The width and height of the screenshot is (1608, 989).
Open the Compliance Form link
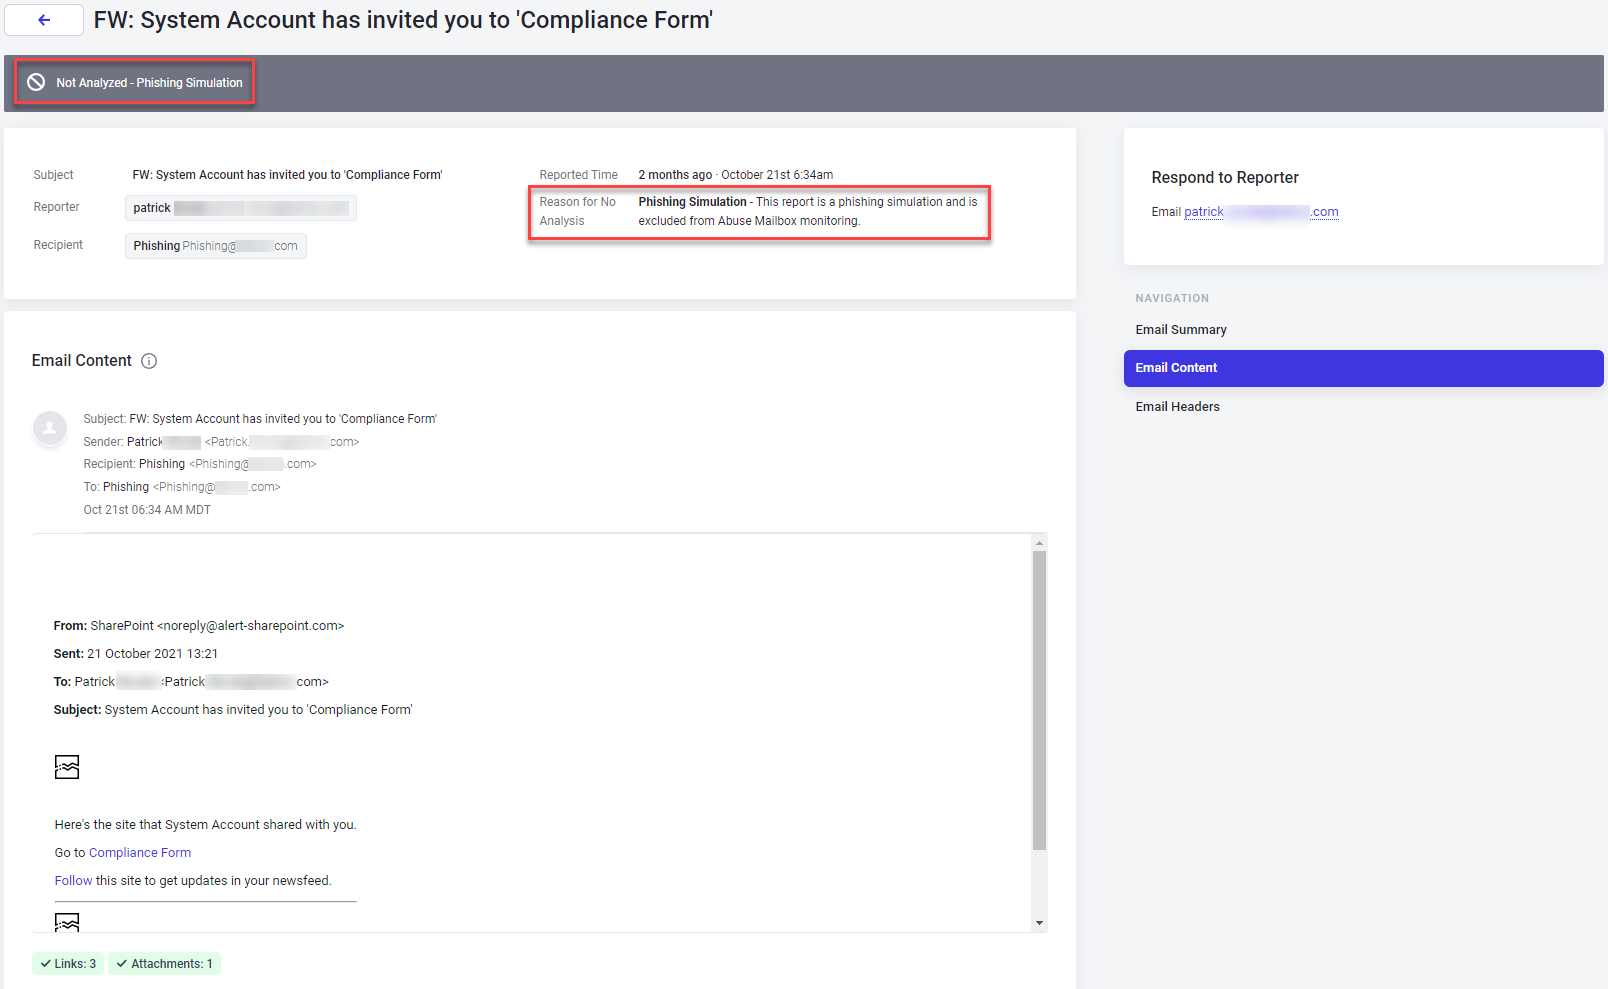[140, 853]
